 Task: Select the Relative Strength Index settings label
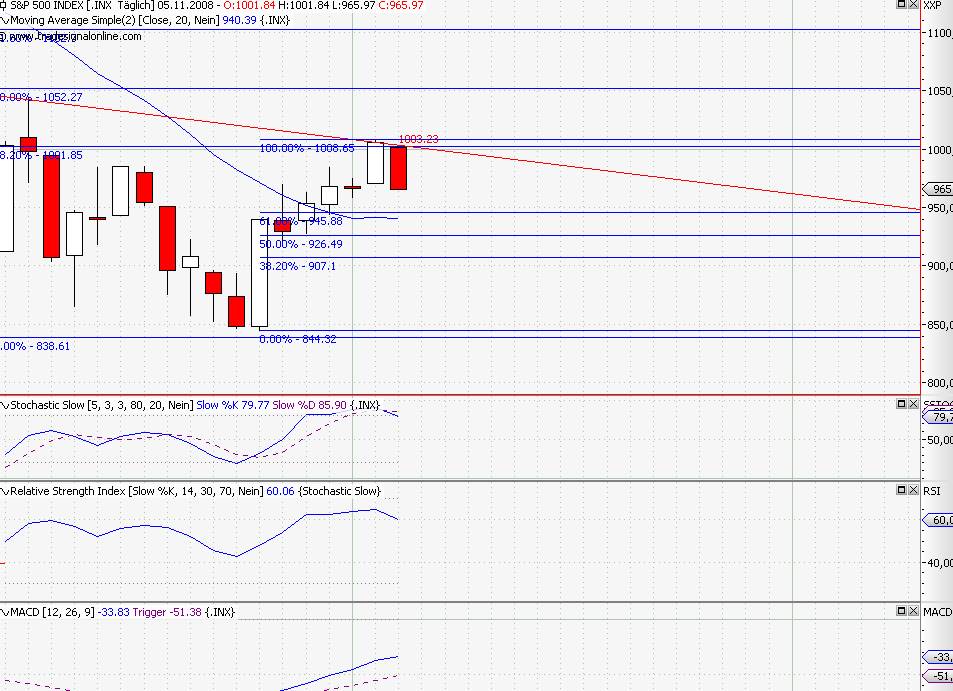click(x=137, y=491)
